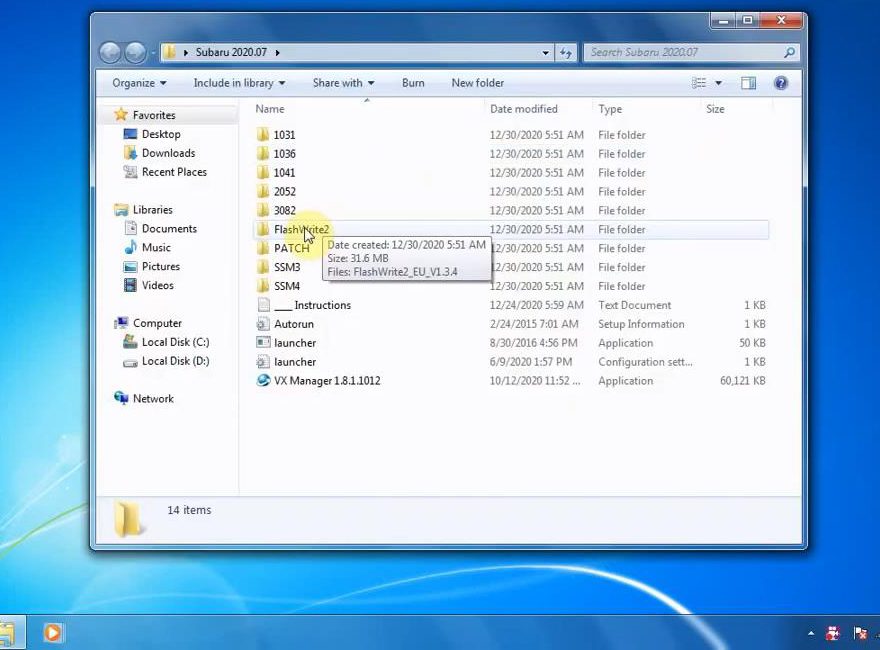Open the Help question mark icon
880x650 pixels.
(781, 83)
